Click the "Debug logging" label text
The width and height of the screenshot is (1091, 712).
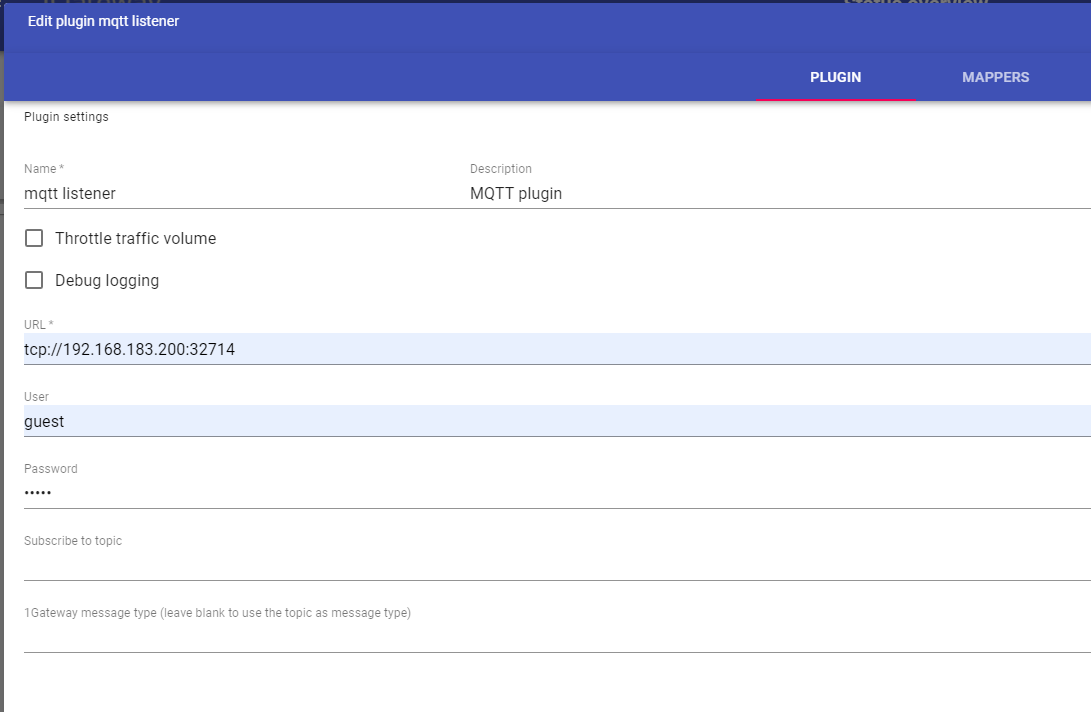107,280
